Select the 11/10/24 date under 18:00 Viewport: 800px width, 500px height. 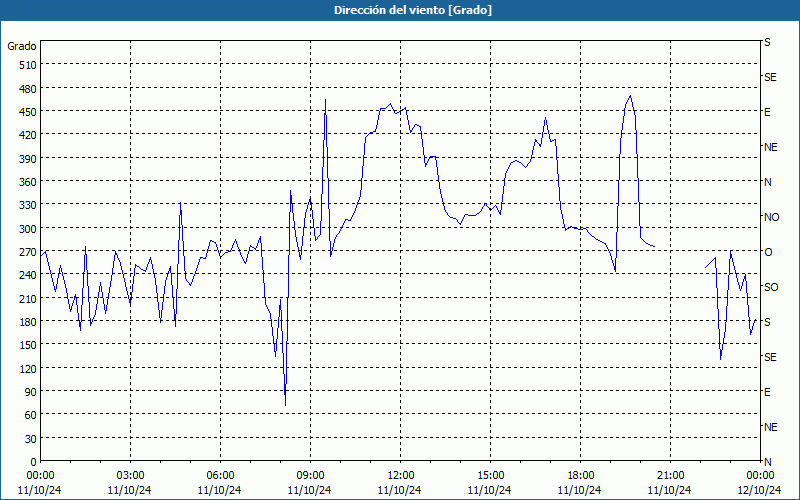pyautogui.click(x=580, y=490)
